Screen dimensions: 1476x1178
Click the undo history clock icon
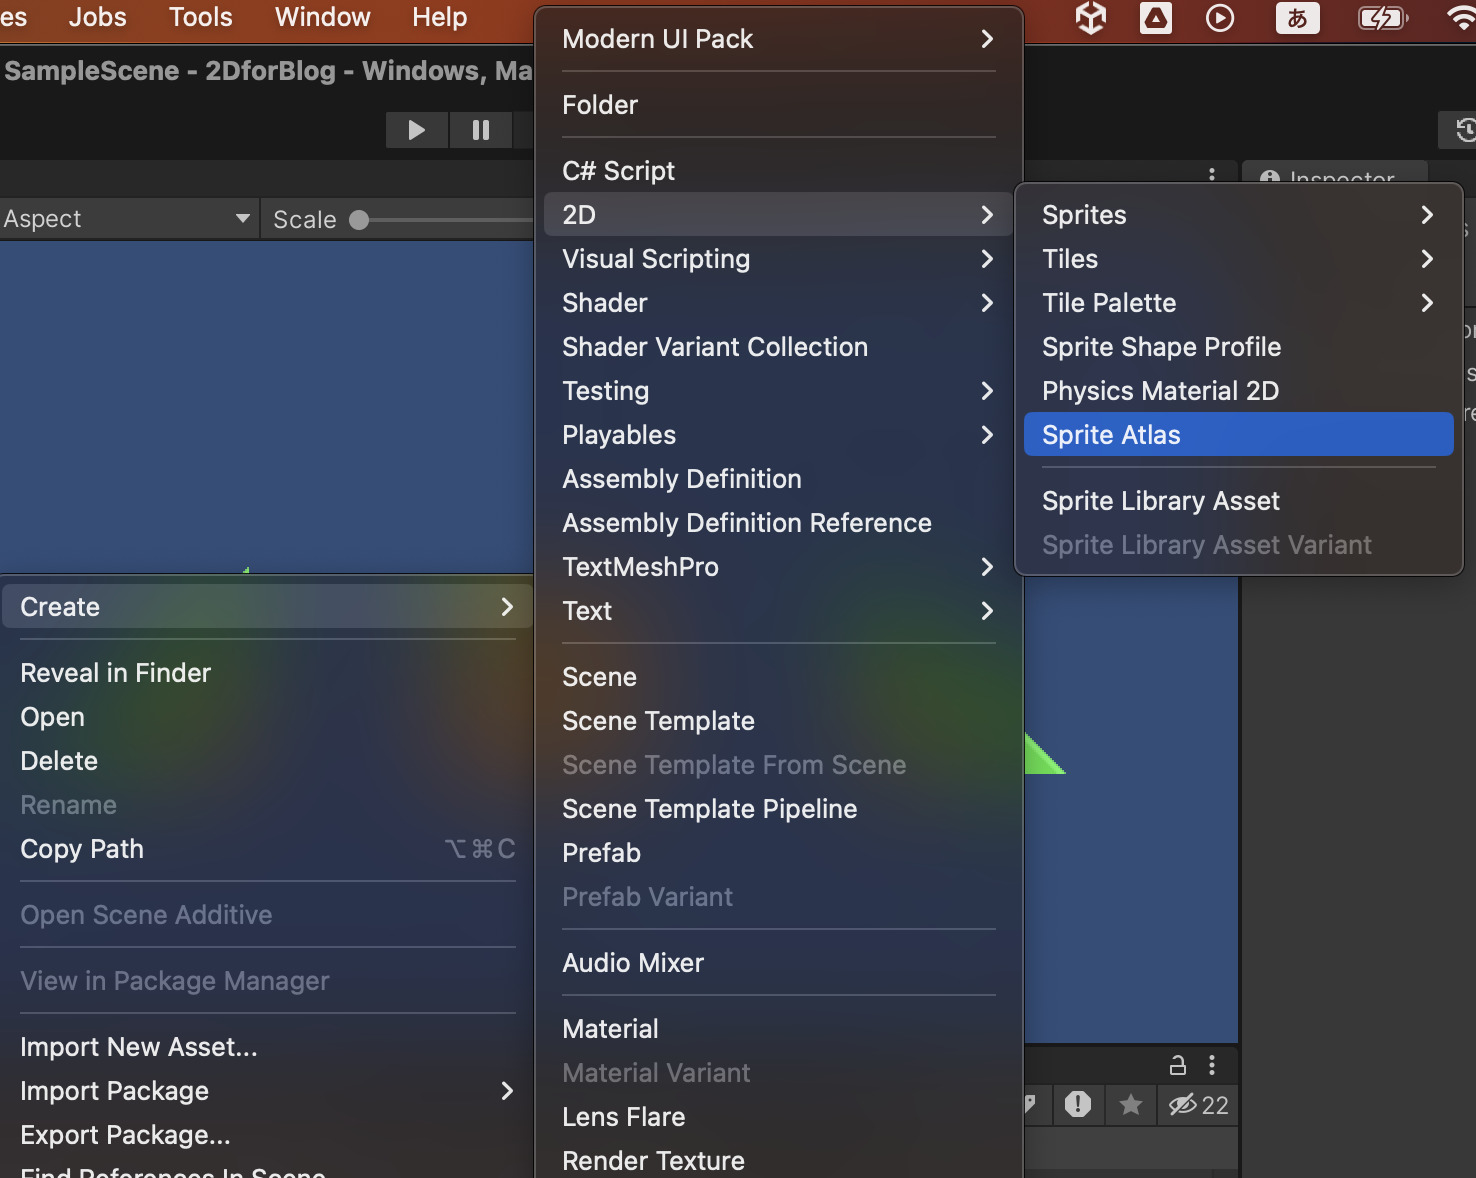pyautogui.click(x=1464, y=130)
